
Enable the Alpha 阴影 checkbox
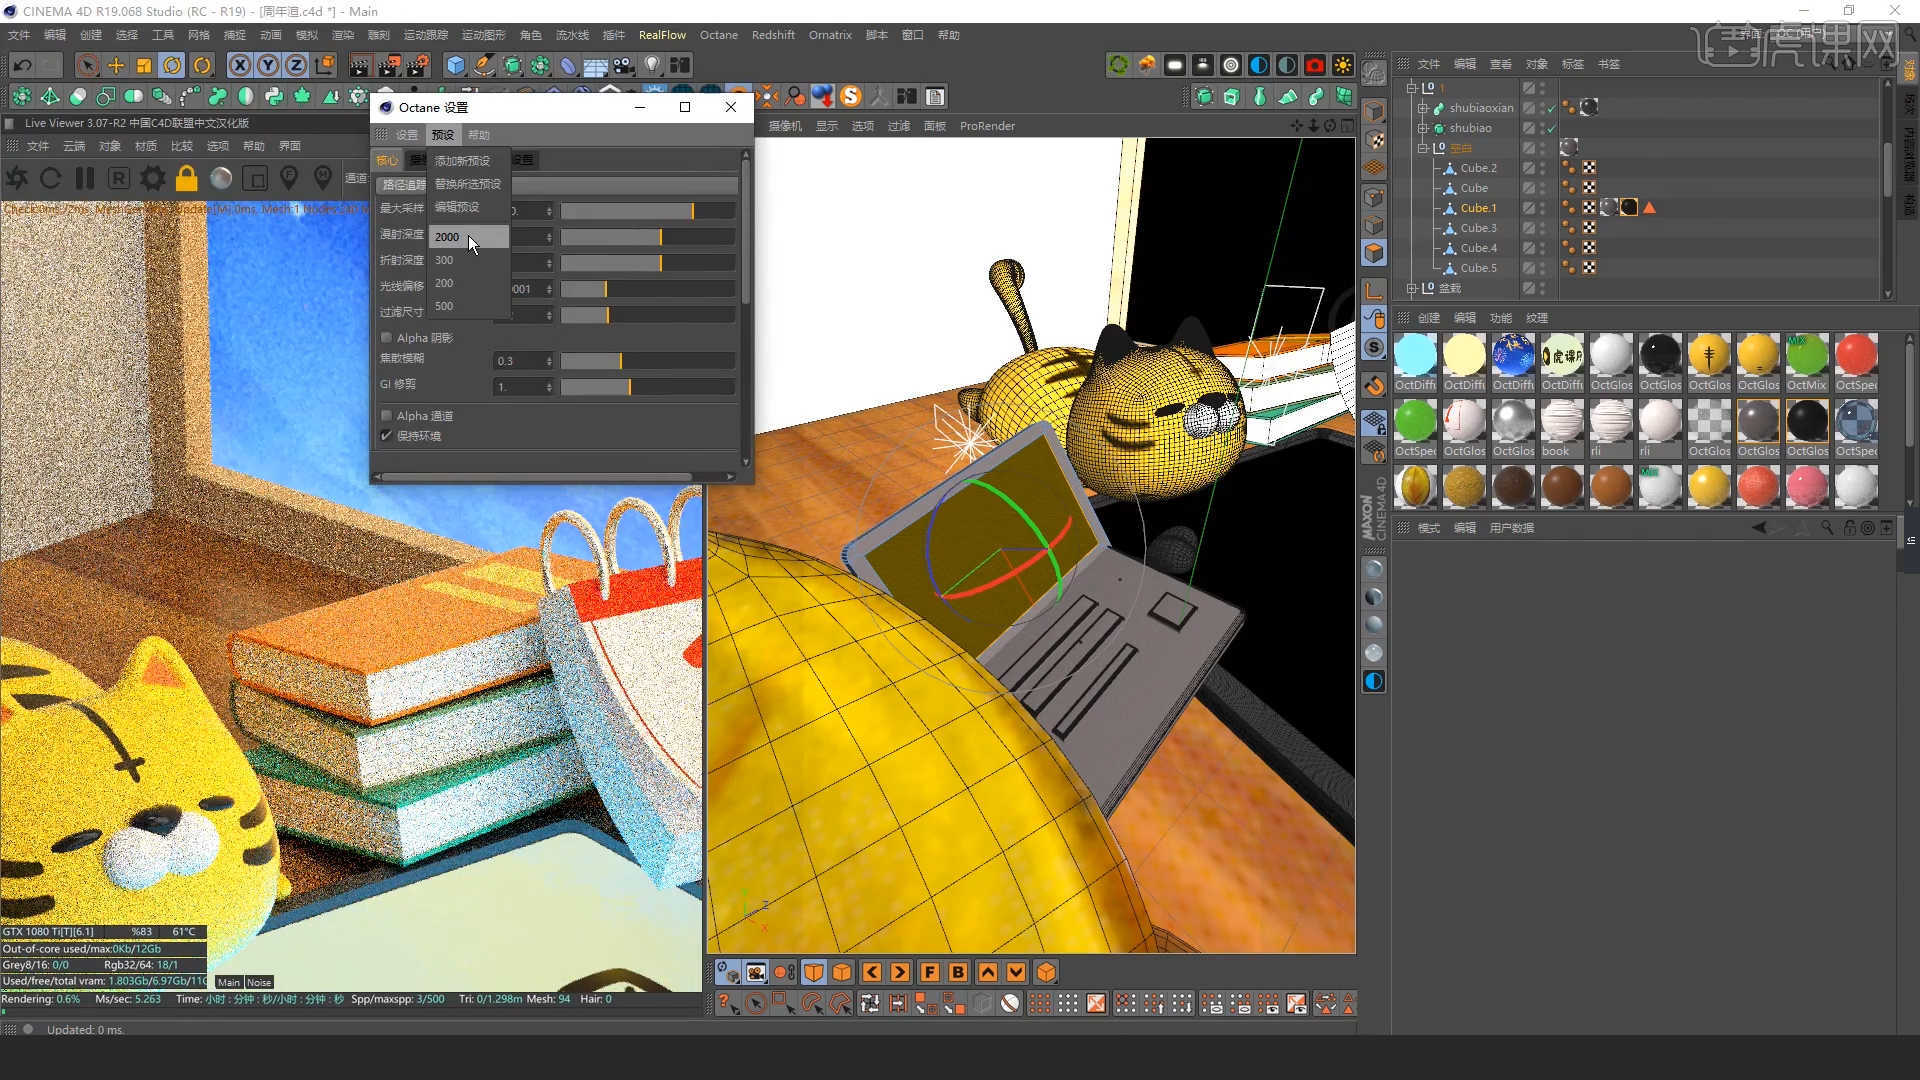coord(387,338)
